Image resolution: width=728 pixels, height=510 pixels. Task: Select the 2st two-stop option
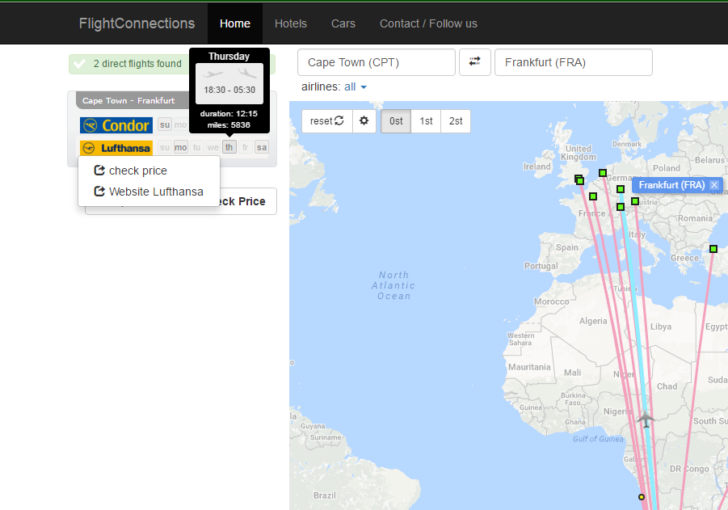click(455, 121)
